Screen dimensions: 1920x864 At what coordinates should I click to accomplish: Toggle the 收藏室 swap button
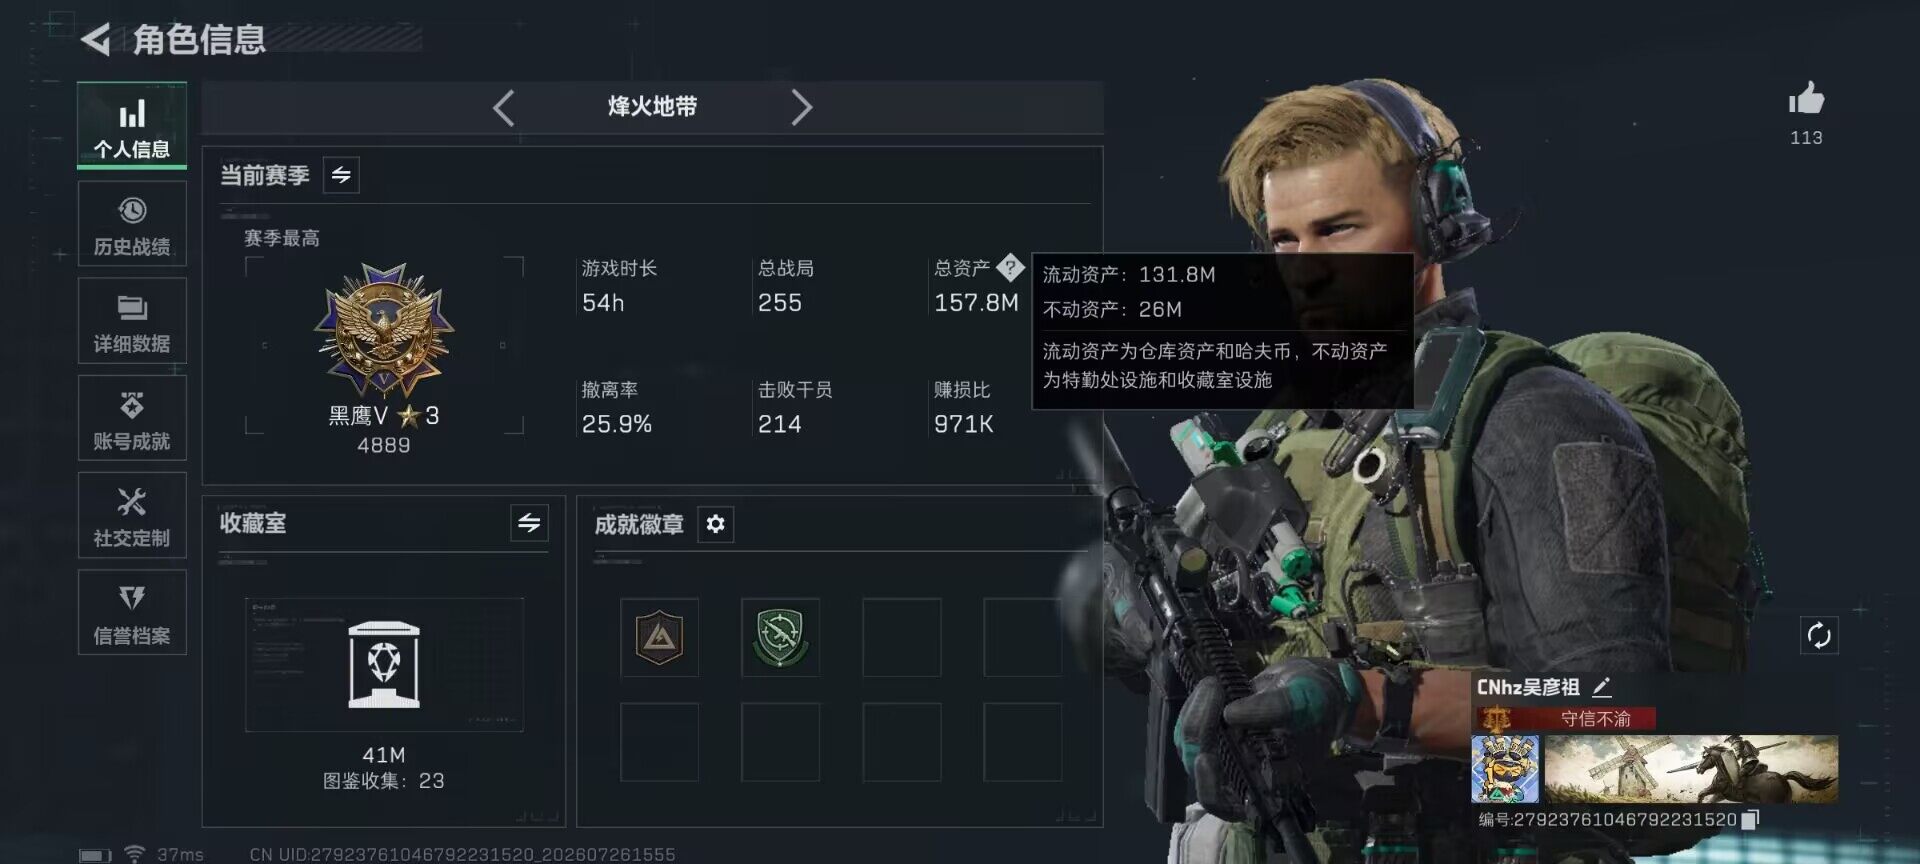click(x=529, y=523)
